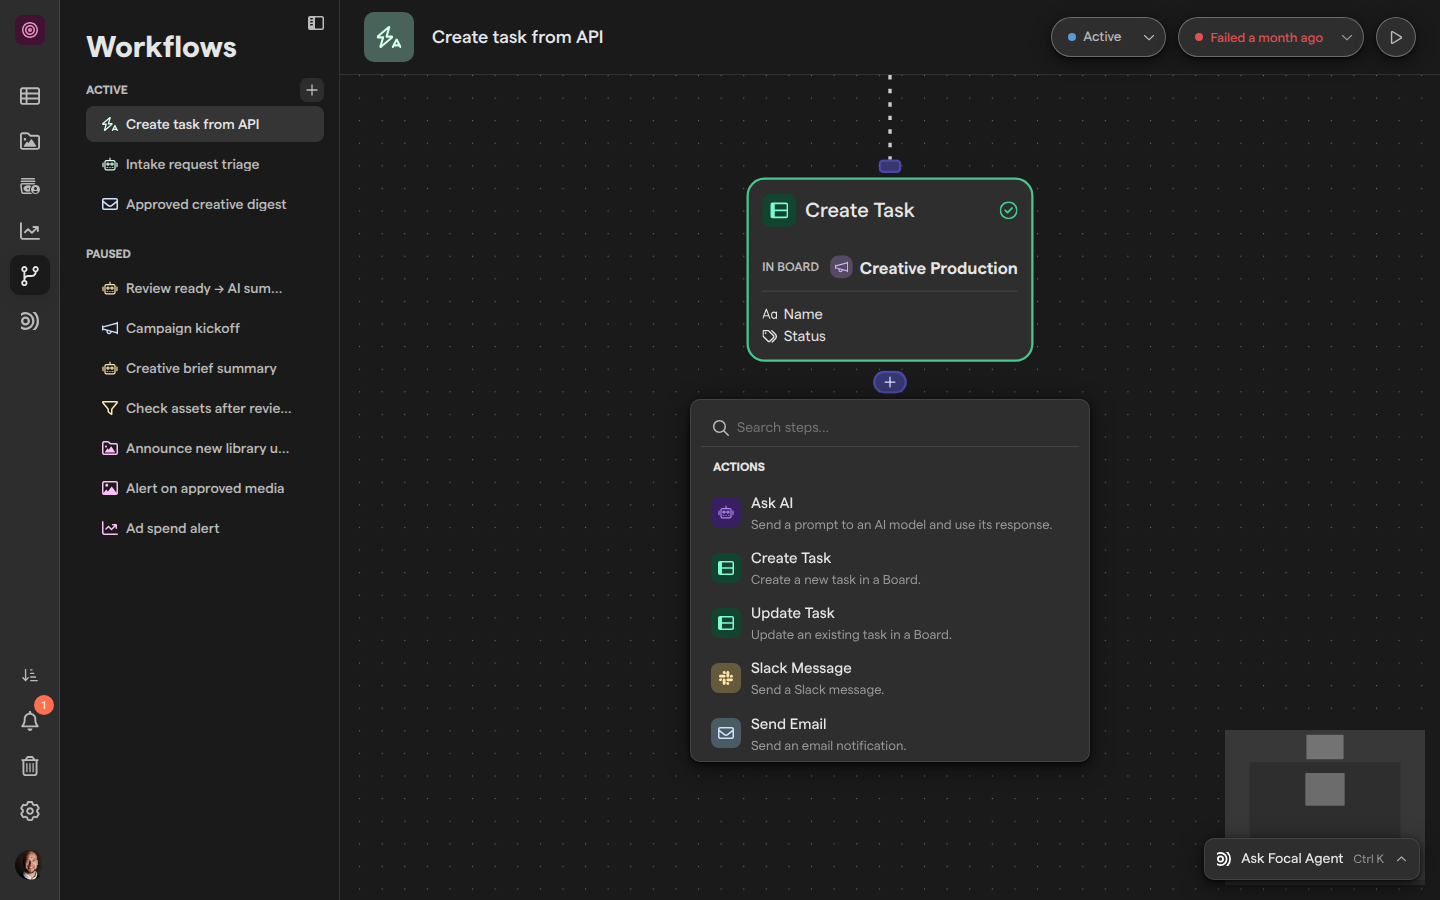Click the user avatar photo

30,865
